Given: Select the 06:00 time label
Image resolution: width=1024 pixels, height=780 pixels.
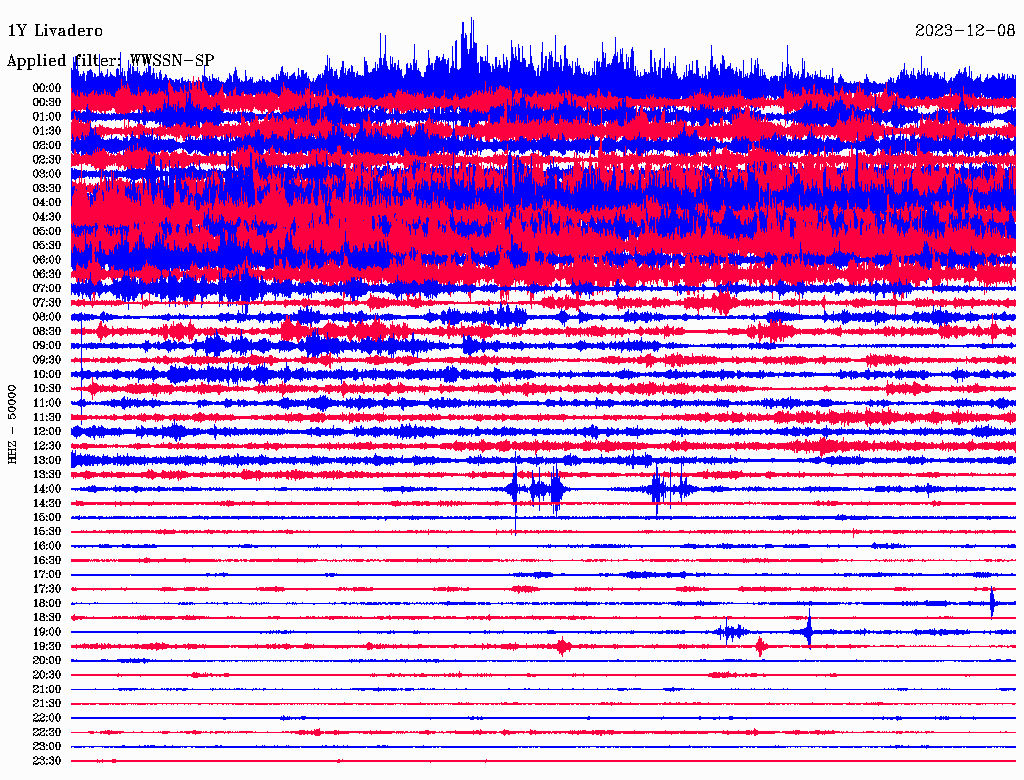Looking at the screenshot, I should click(x=46, y=260).
